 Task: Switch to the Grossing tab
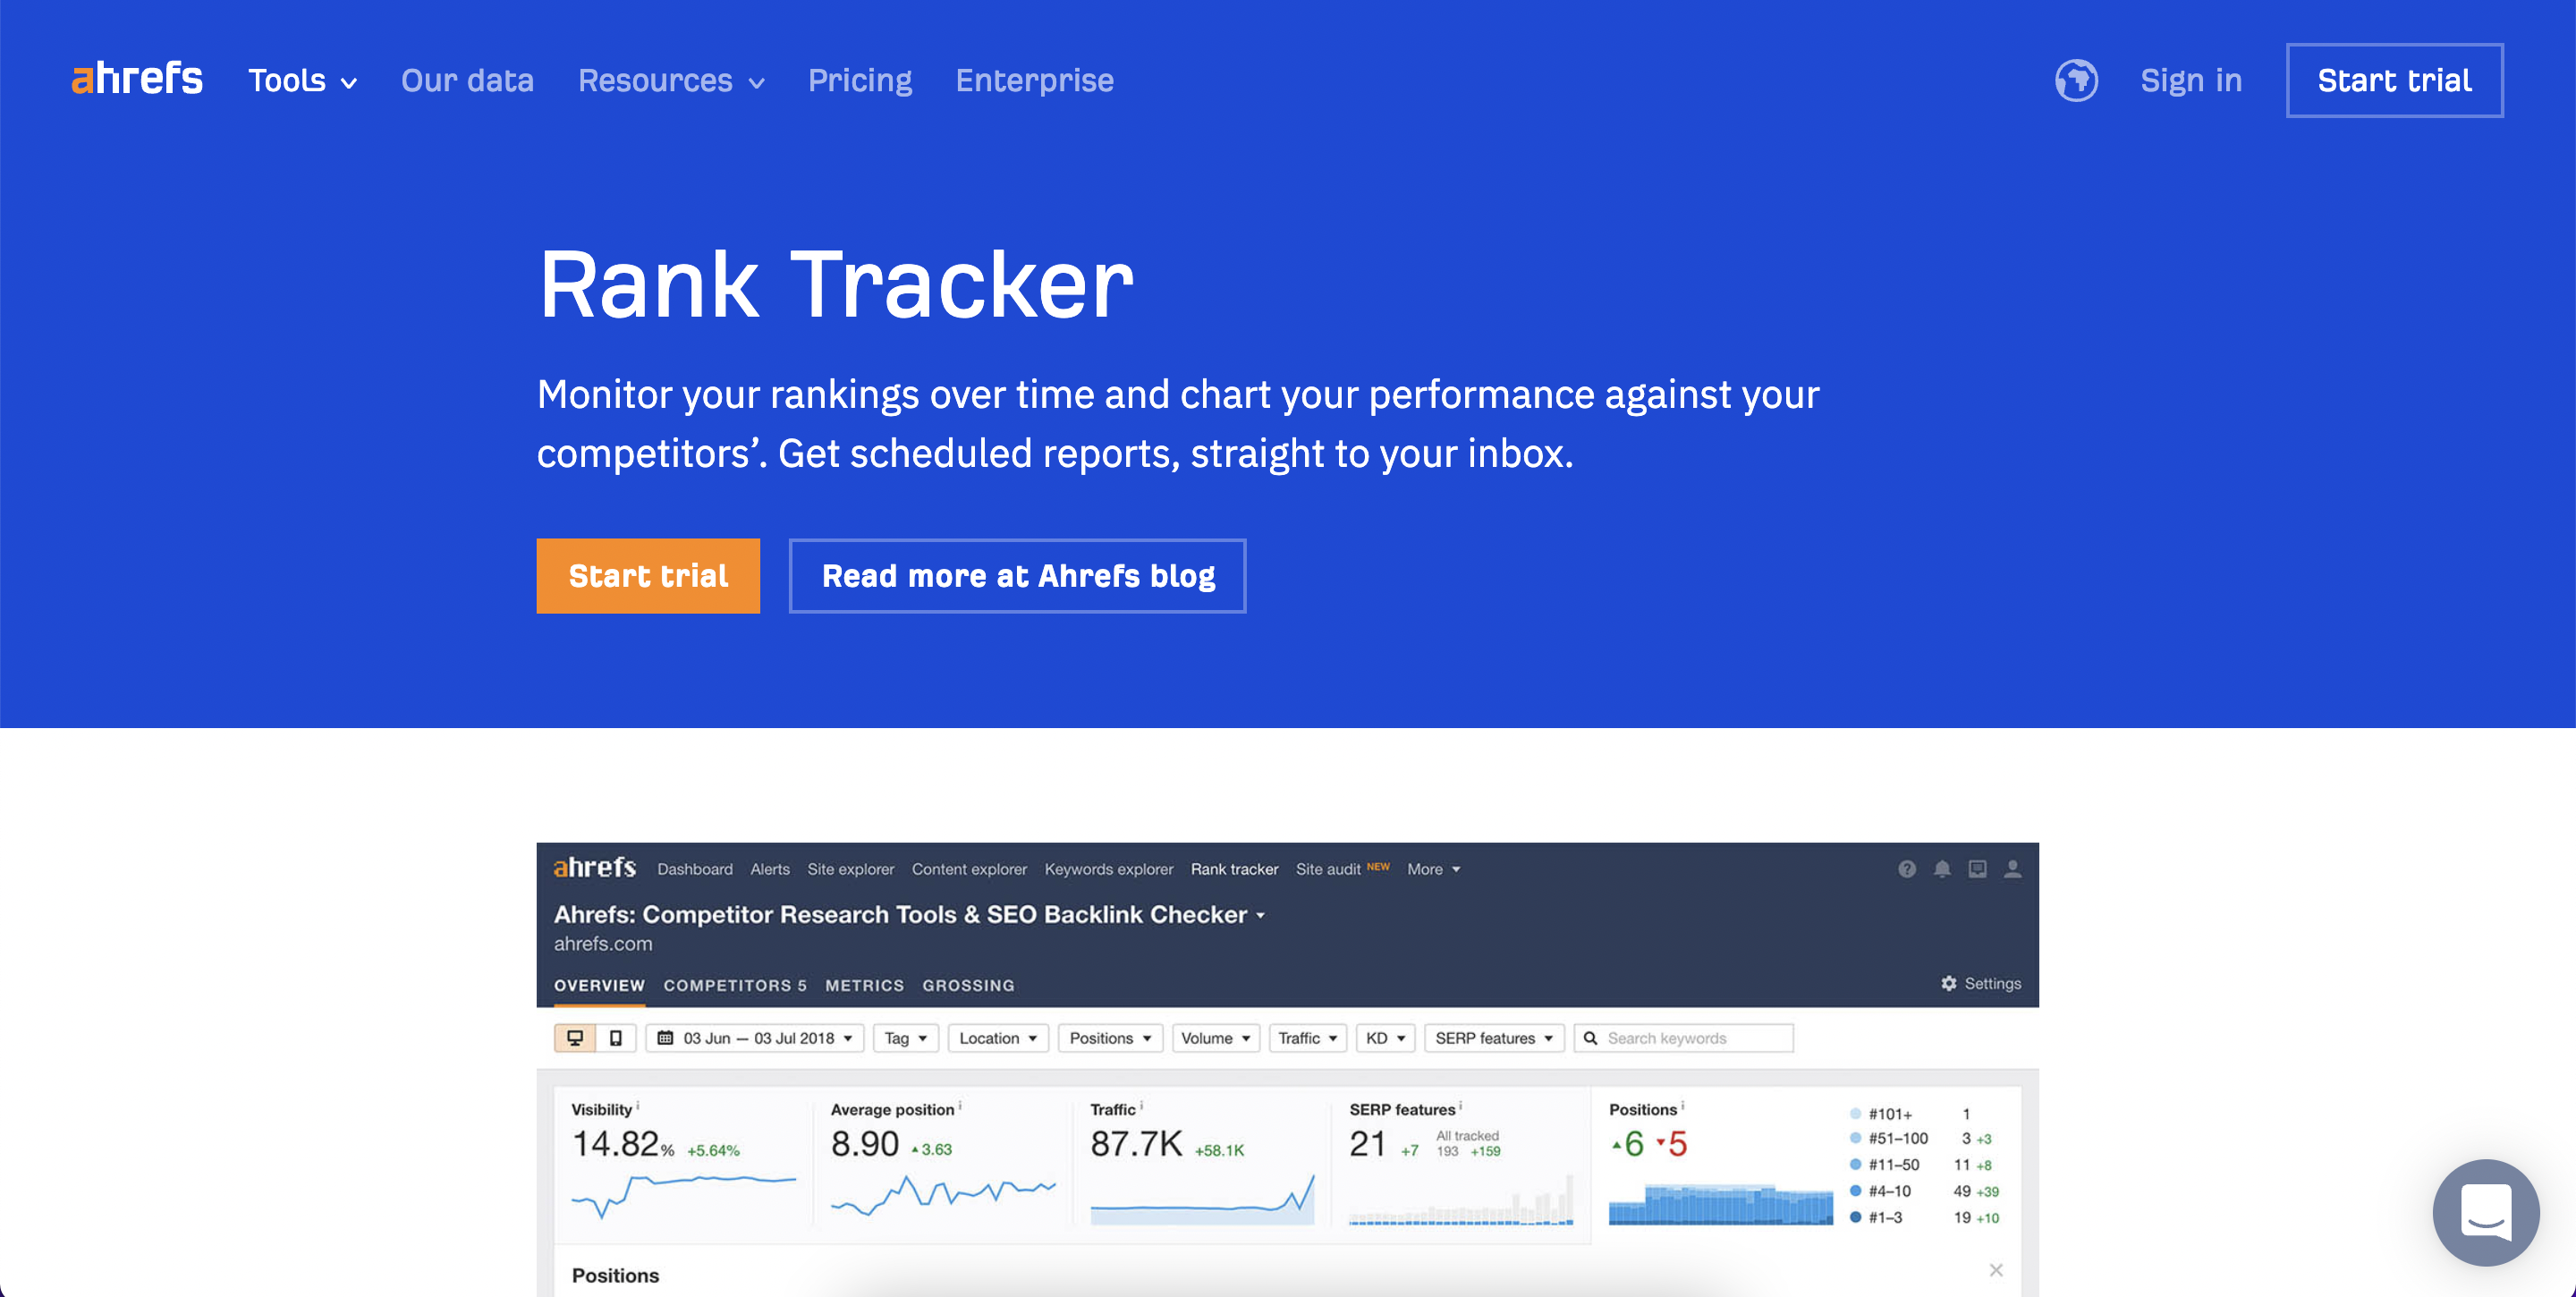pyautogui.click(x=968, y=985)
